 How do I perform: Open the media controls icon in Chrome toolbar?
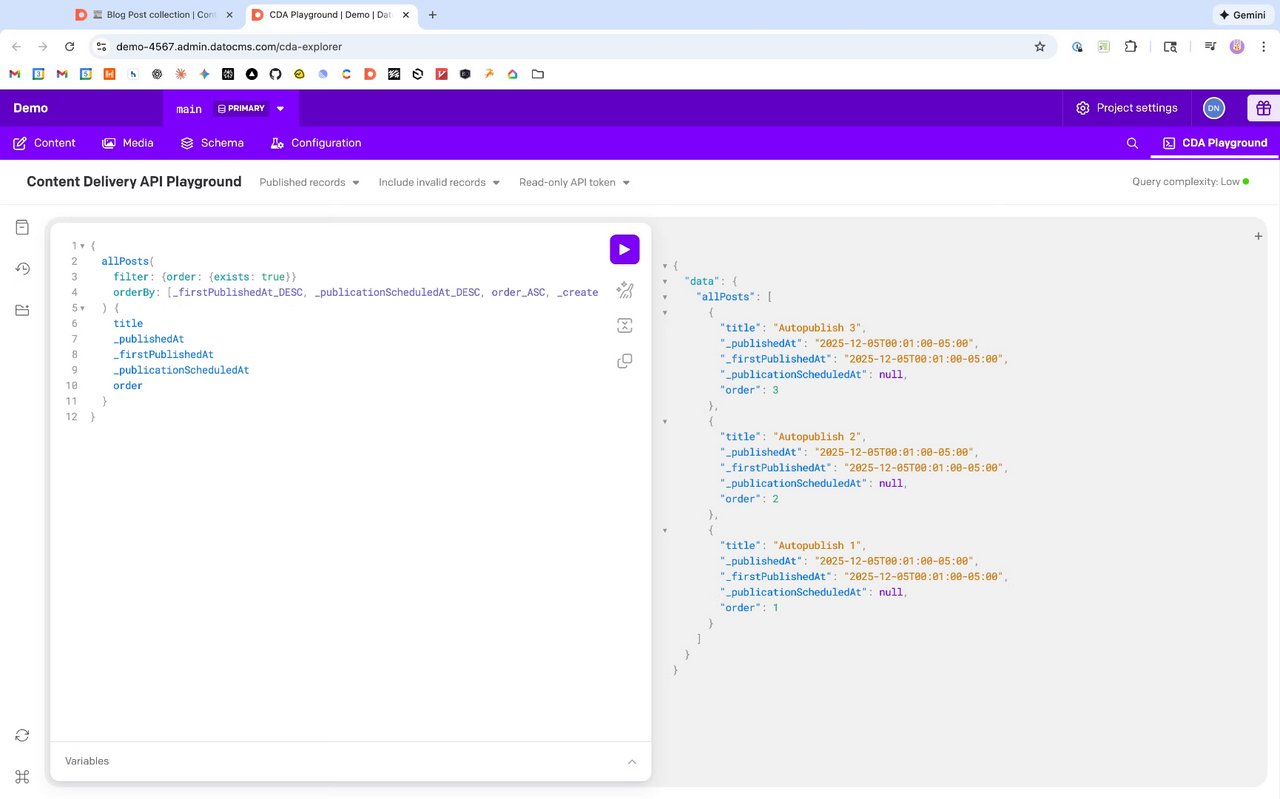click(1210, 46)
